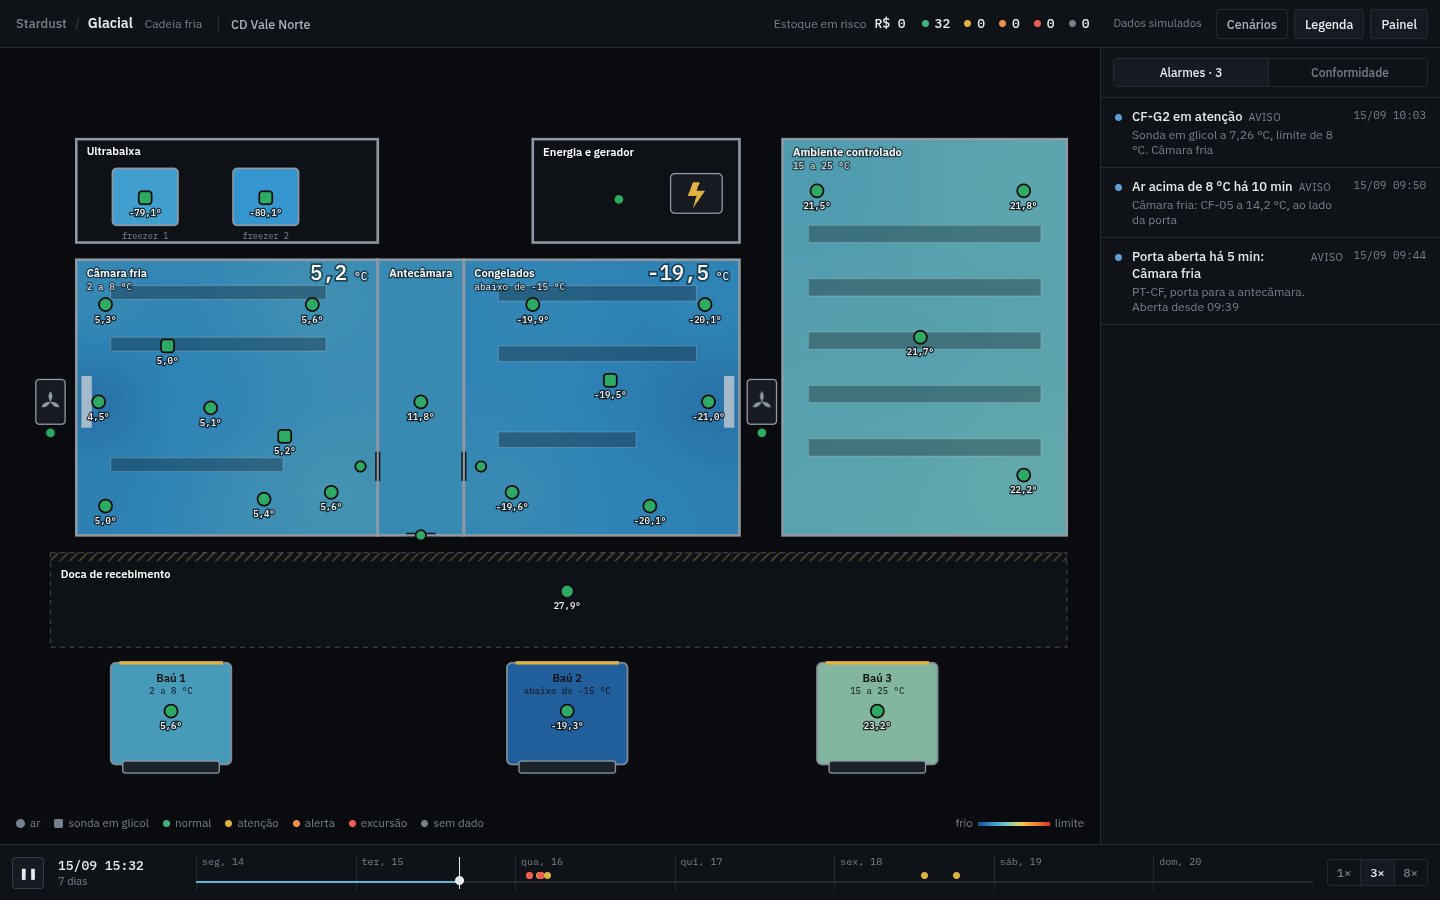Go to Stardust breadcrumb link
The width and height of the screenshot is (1440, 900).
click(x=41, y=24)
